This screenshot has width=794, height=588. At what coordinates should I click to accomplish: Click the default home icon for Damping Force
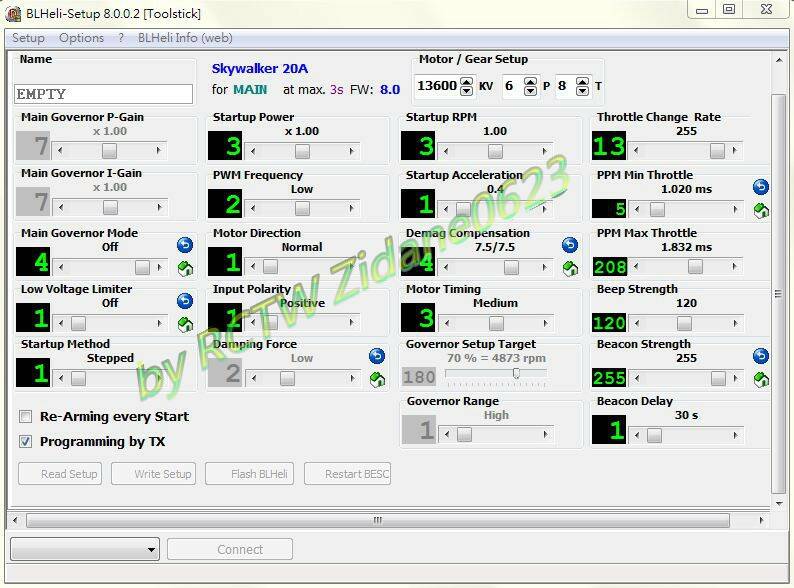[x=377, y=379]
